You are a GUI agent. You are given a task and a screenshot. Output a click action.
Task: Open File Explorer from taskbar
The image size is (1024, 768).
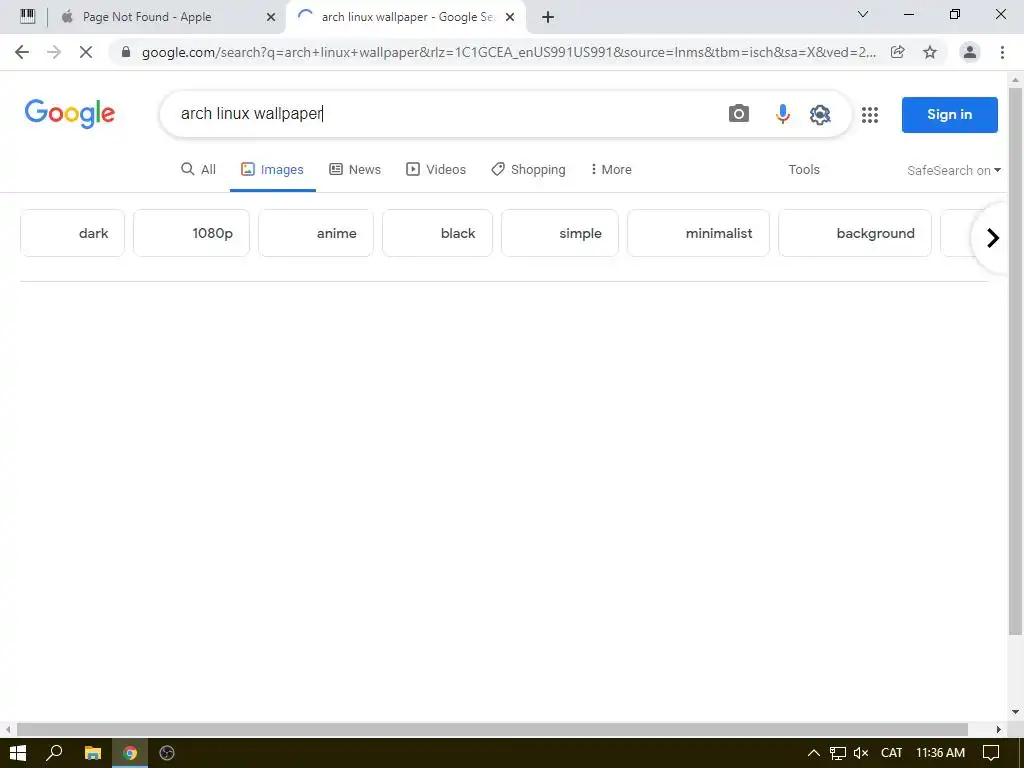pos(93,753)
